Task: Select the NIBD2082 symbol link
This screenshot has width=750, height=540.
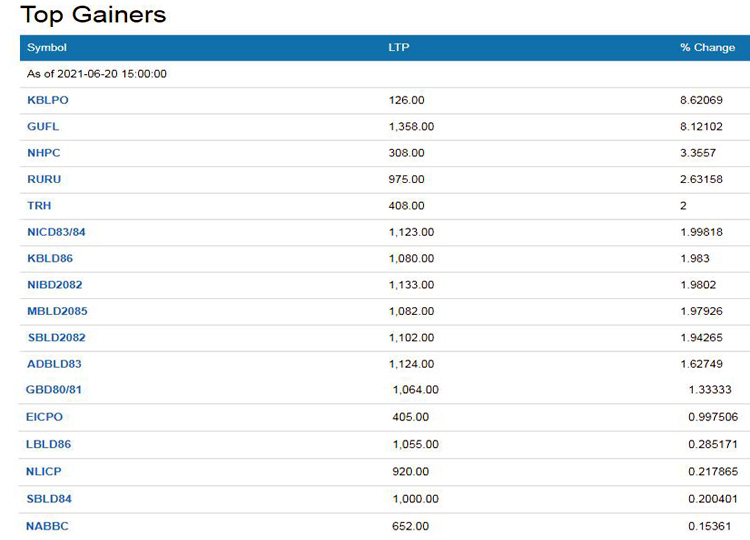Action: pos(55,285)
